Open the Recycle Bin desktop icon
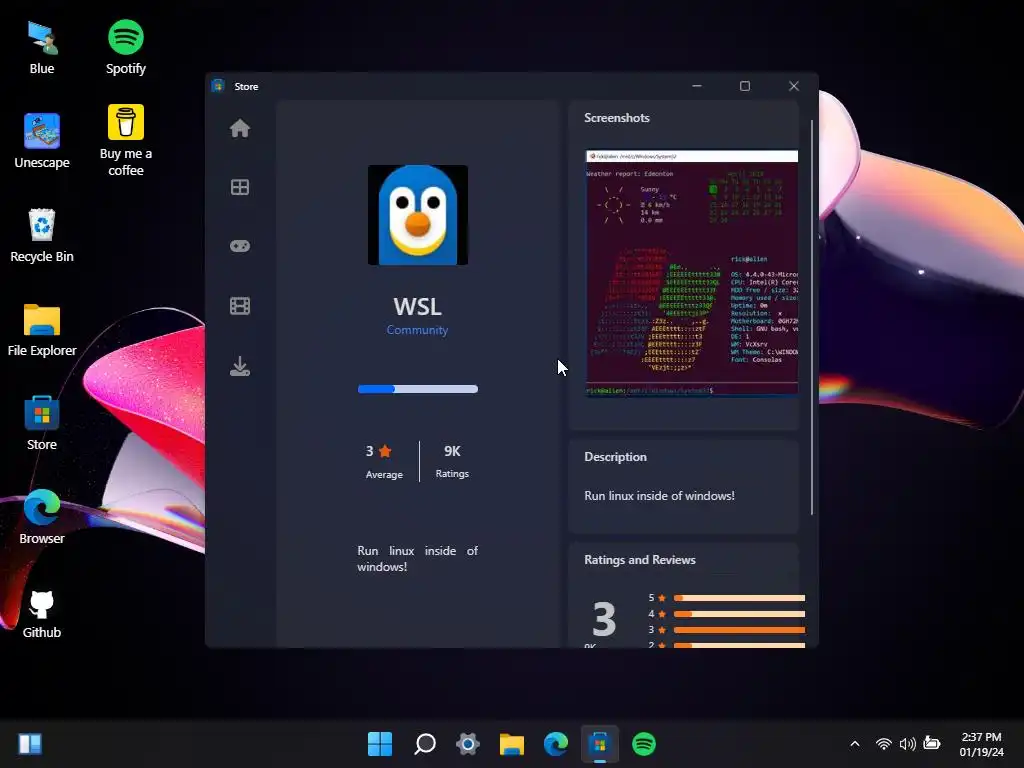 pos(42,236)
